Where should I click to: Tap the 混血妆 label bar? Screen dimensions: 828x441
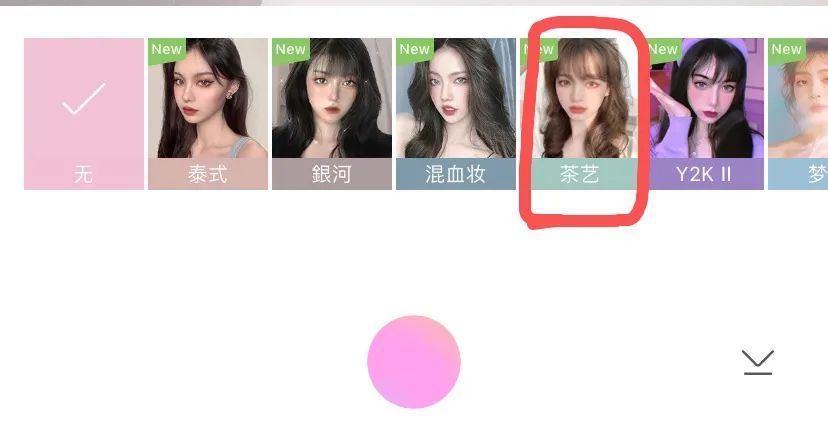click(456, 174)
